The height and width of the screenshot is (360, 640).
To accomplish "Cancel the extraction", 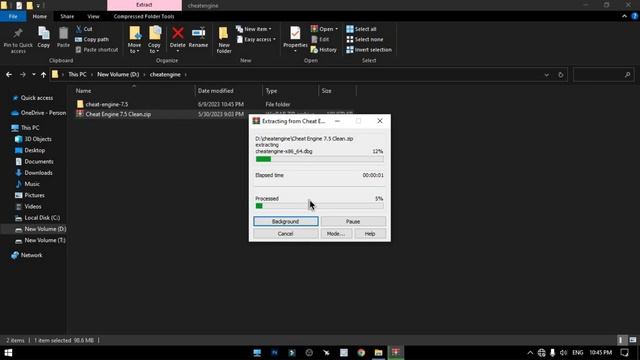I will [286, 234].
